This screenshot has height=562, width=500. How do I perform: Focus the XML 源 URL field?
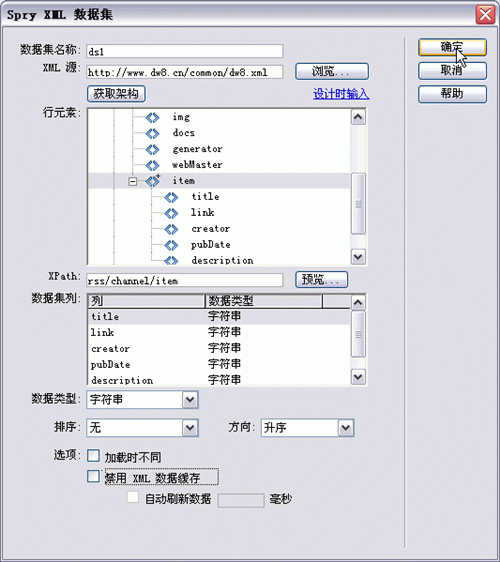(185, 72)
